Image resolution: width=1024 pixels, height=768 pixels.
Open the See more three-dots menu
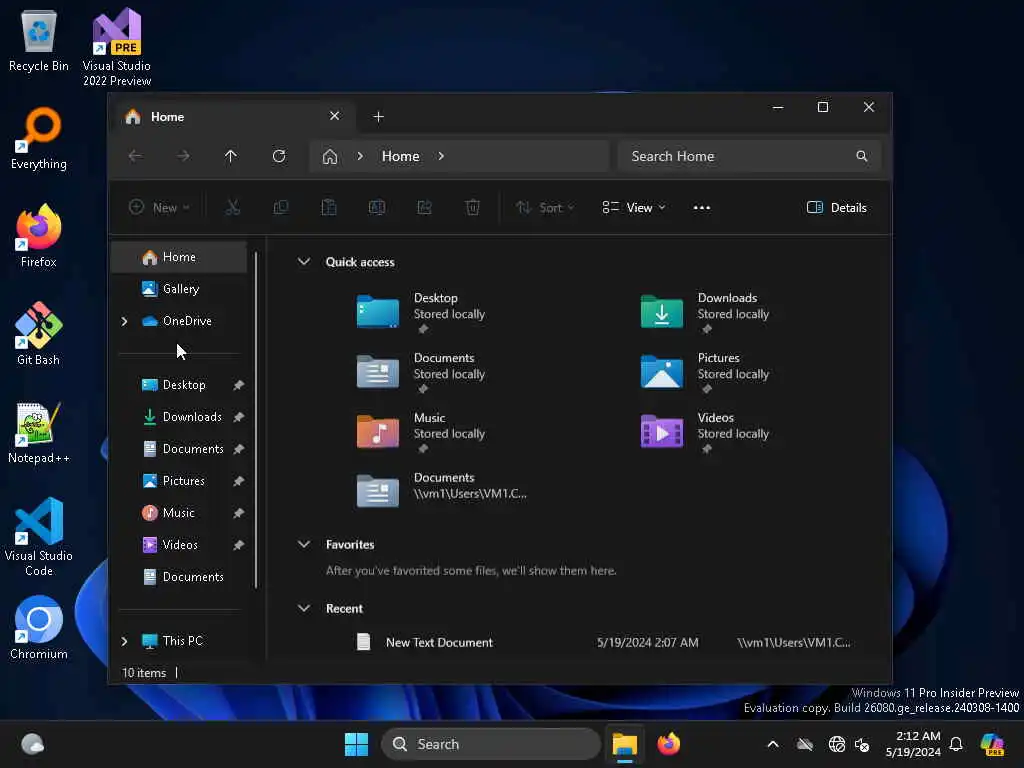[701, 208]
